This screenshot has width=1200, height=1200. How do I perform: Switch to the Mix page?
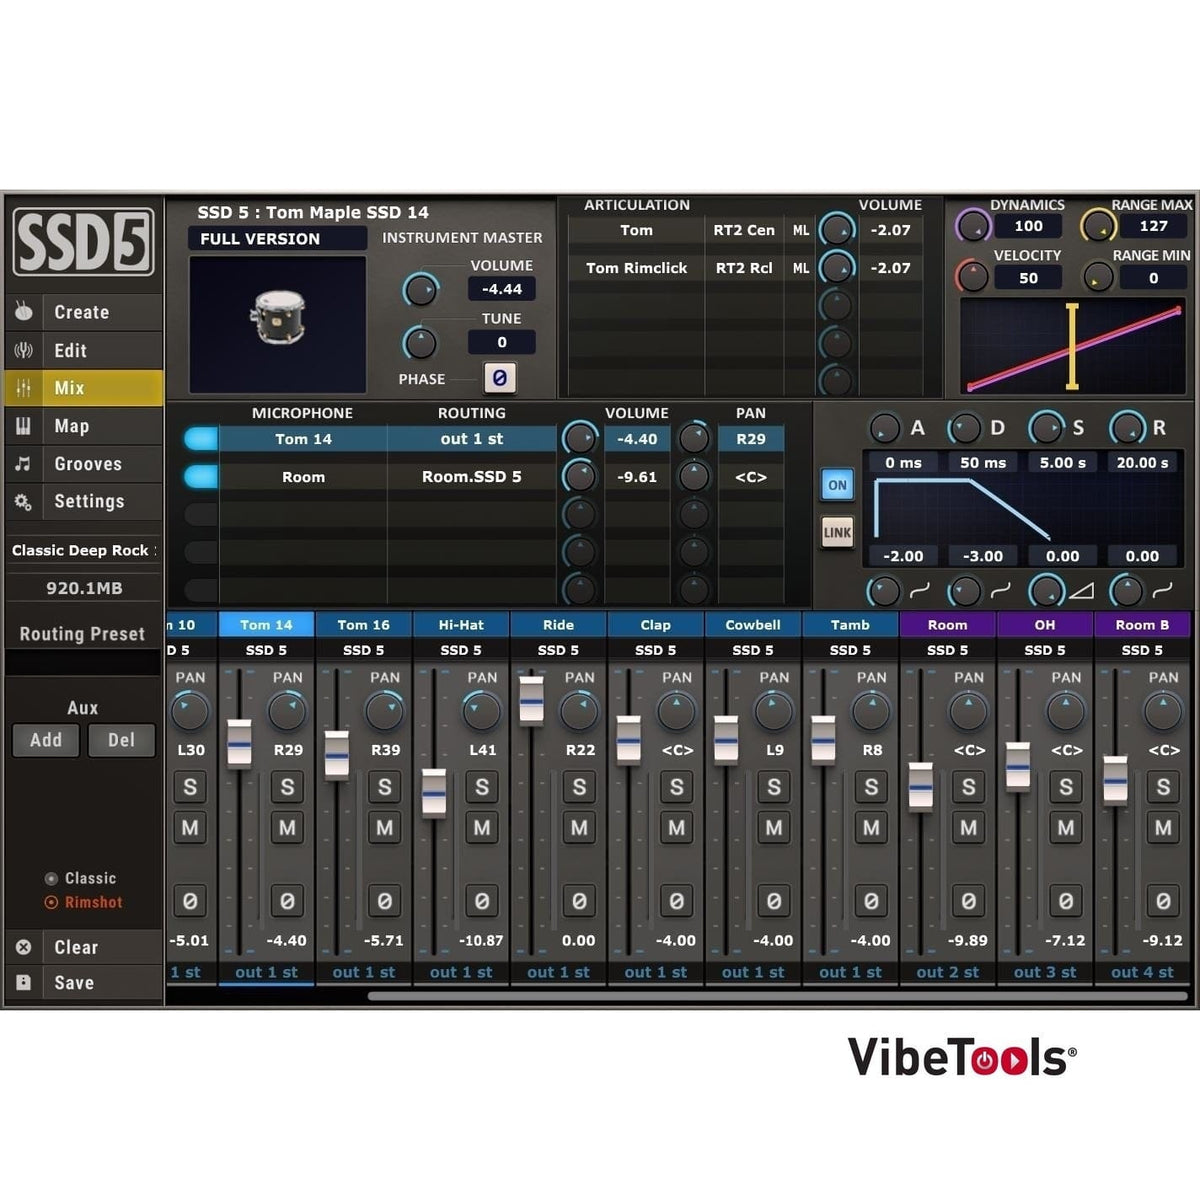coord(83,388)
